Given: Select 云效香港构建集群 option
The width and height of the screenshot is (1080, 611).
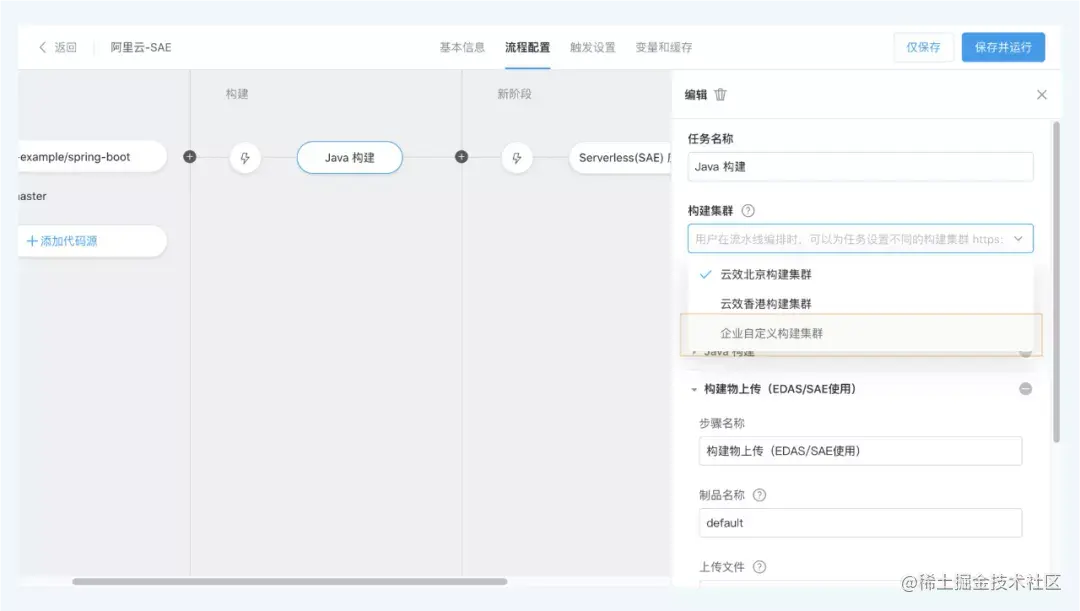Looking at the screenshot, I should click(x=860, y=304).
